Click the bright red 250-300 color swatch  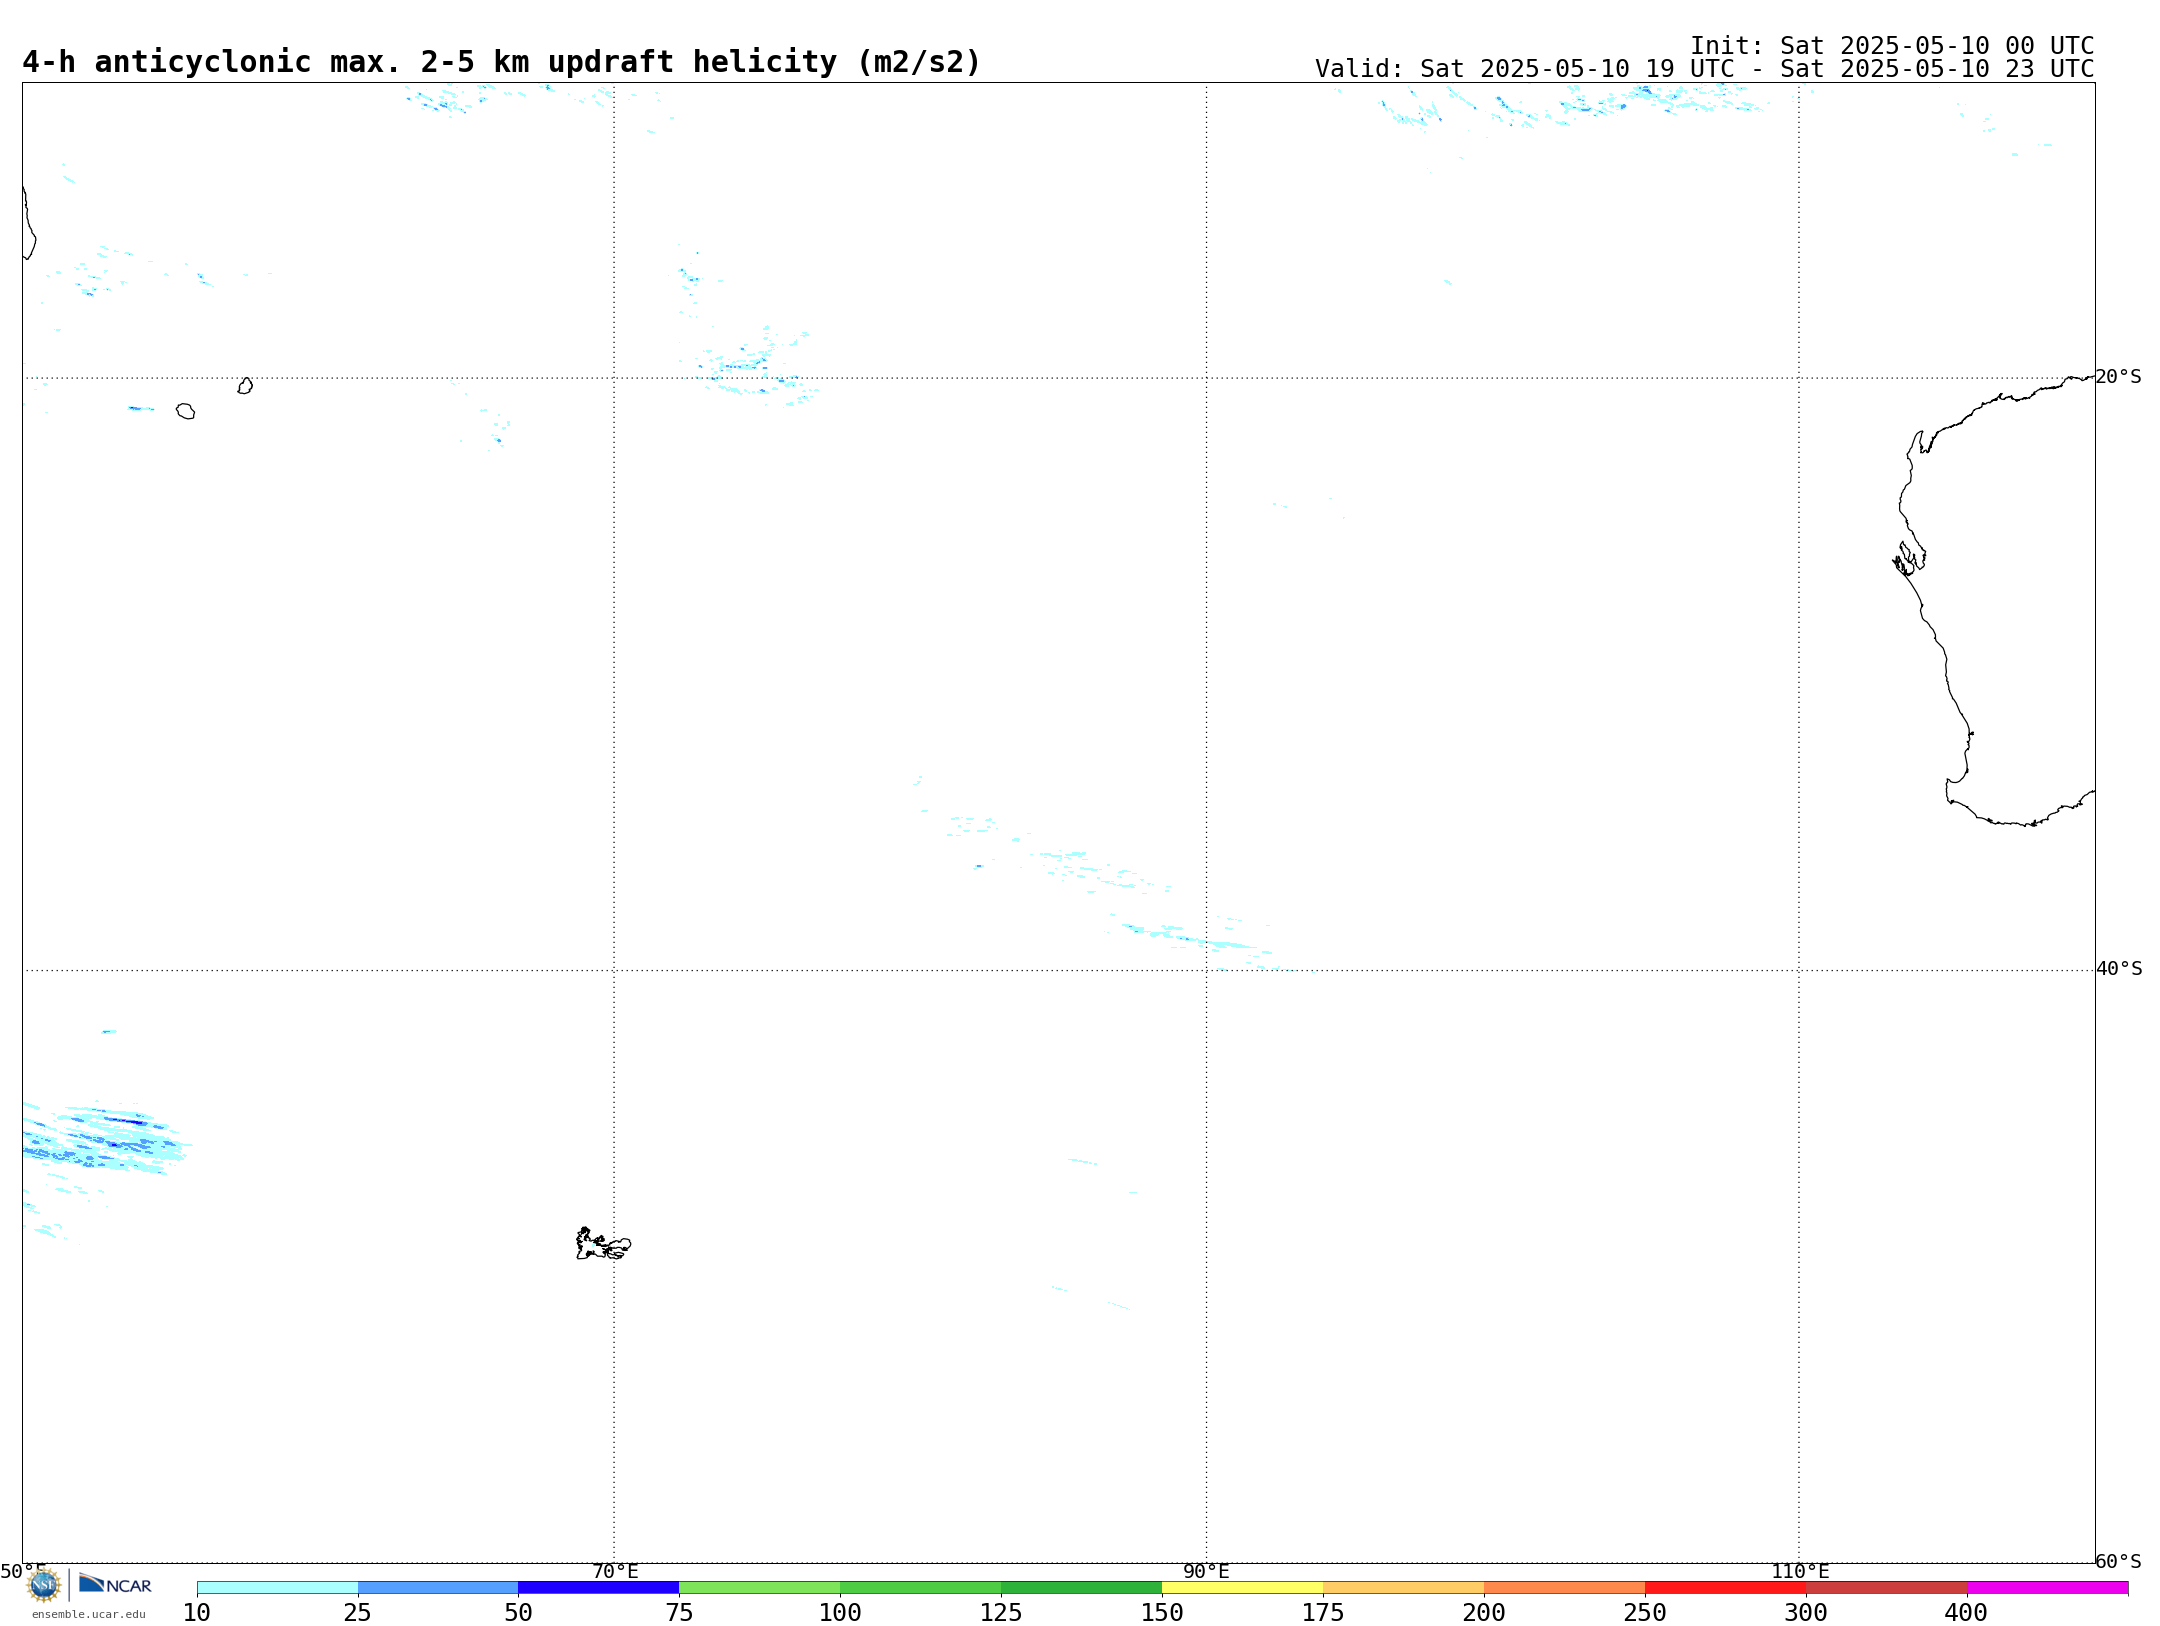[1726, 1588]
